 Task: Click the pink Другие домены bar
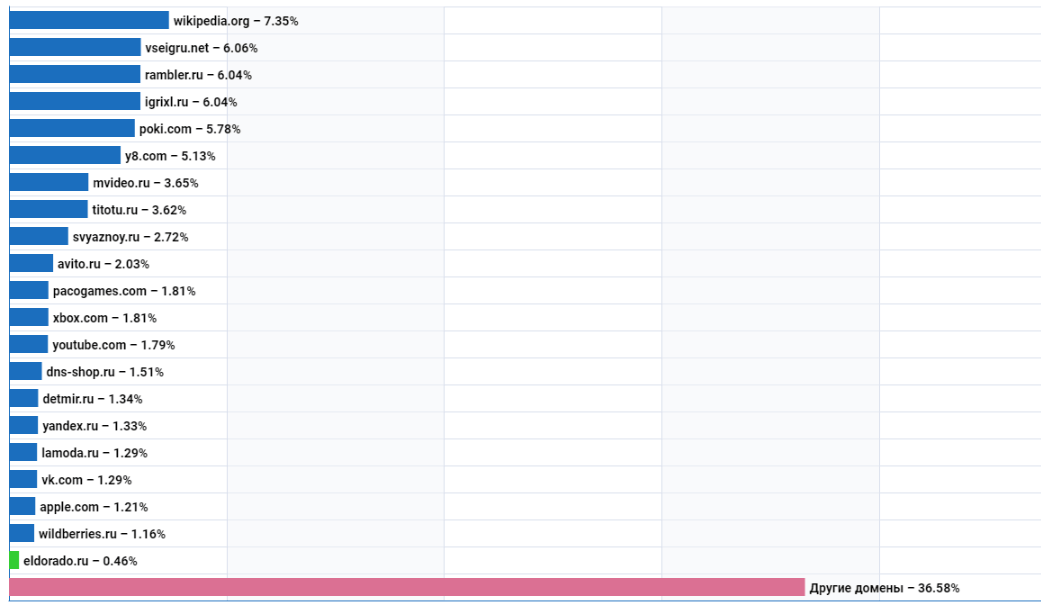[x=407, y=587]
